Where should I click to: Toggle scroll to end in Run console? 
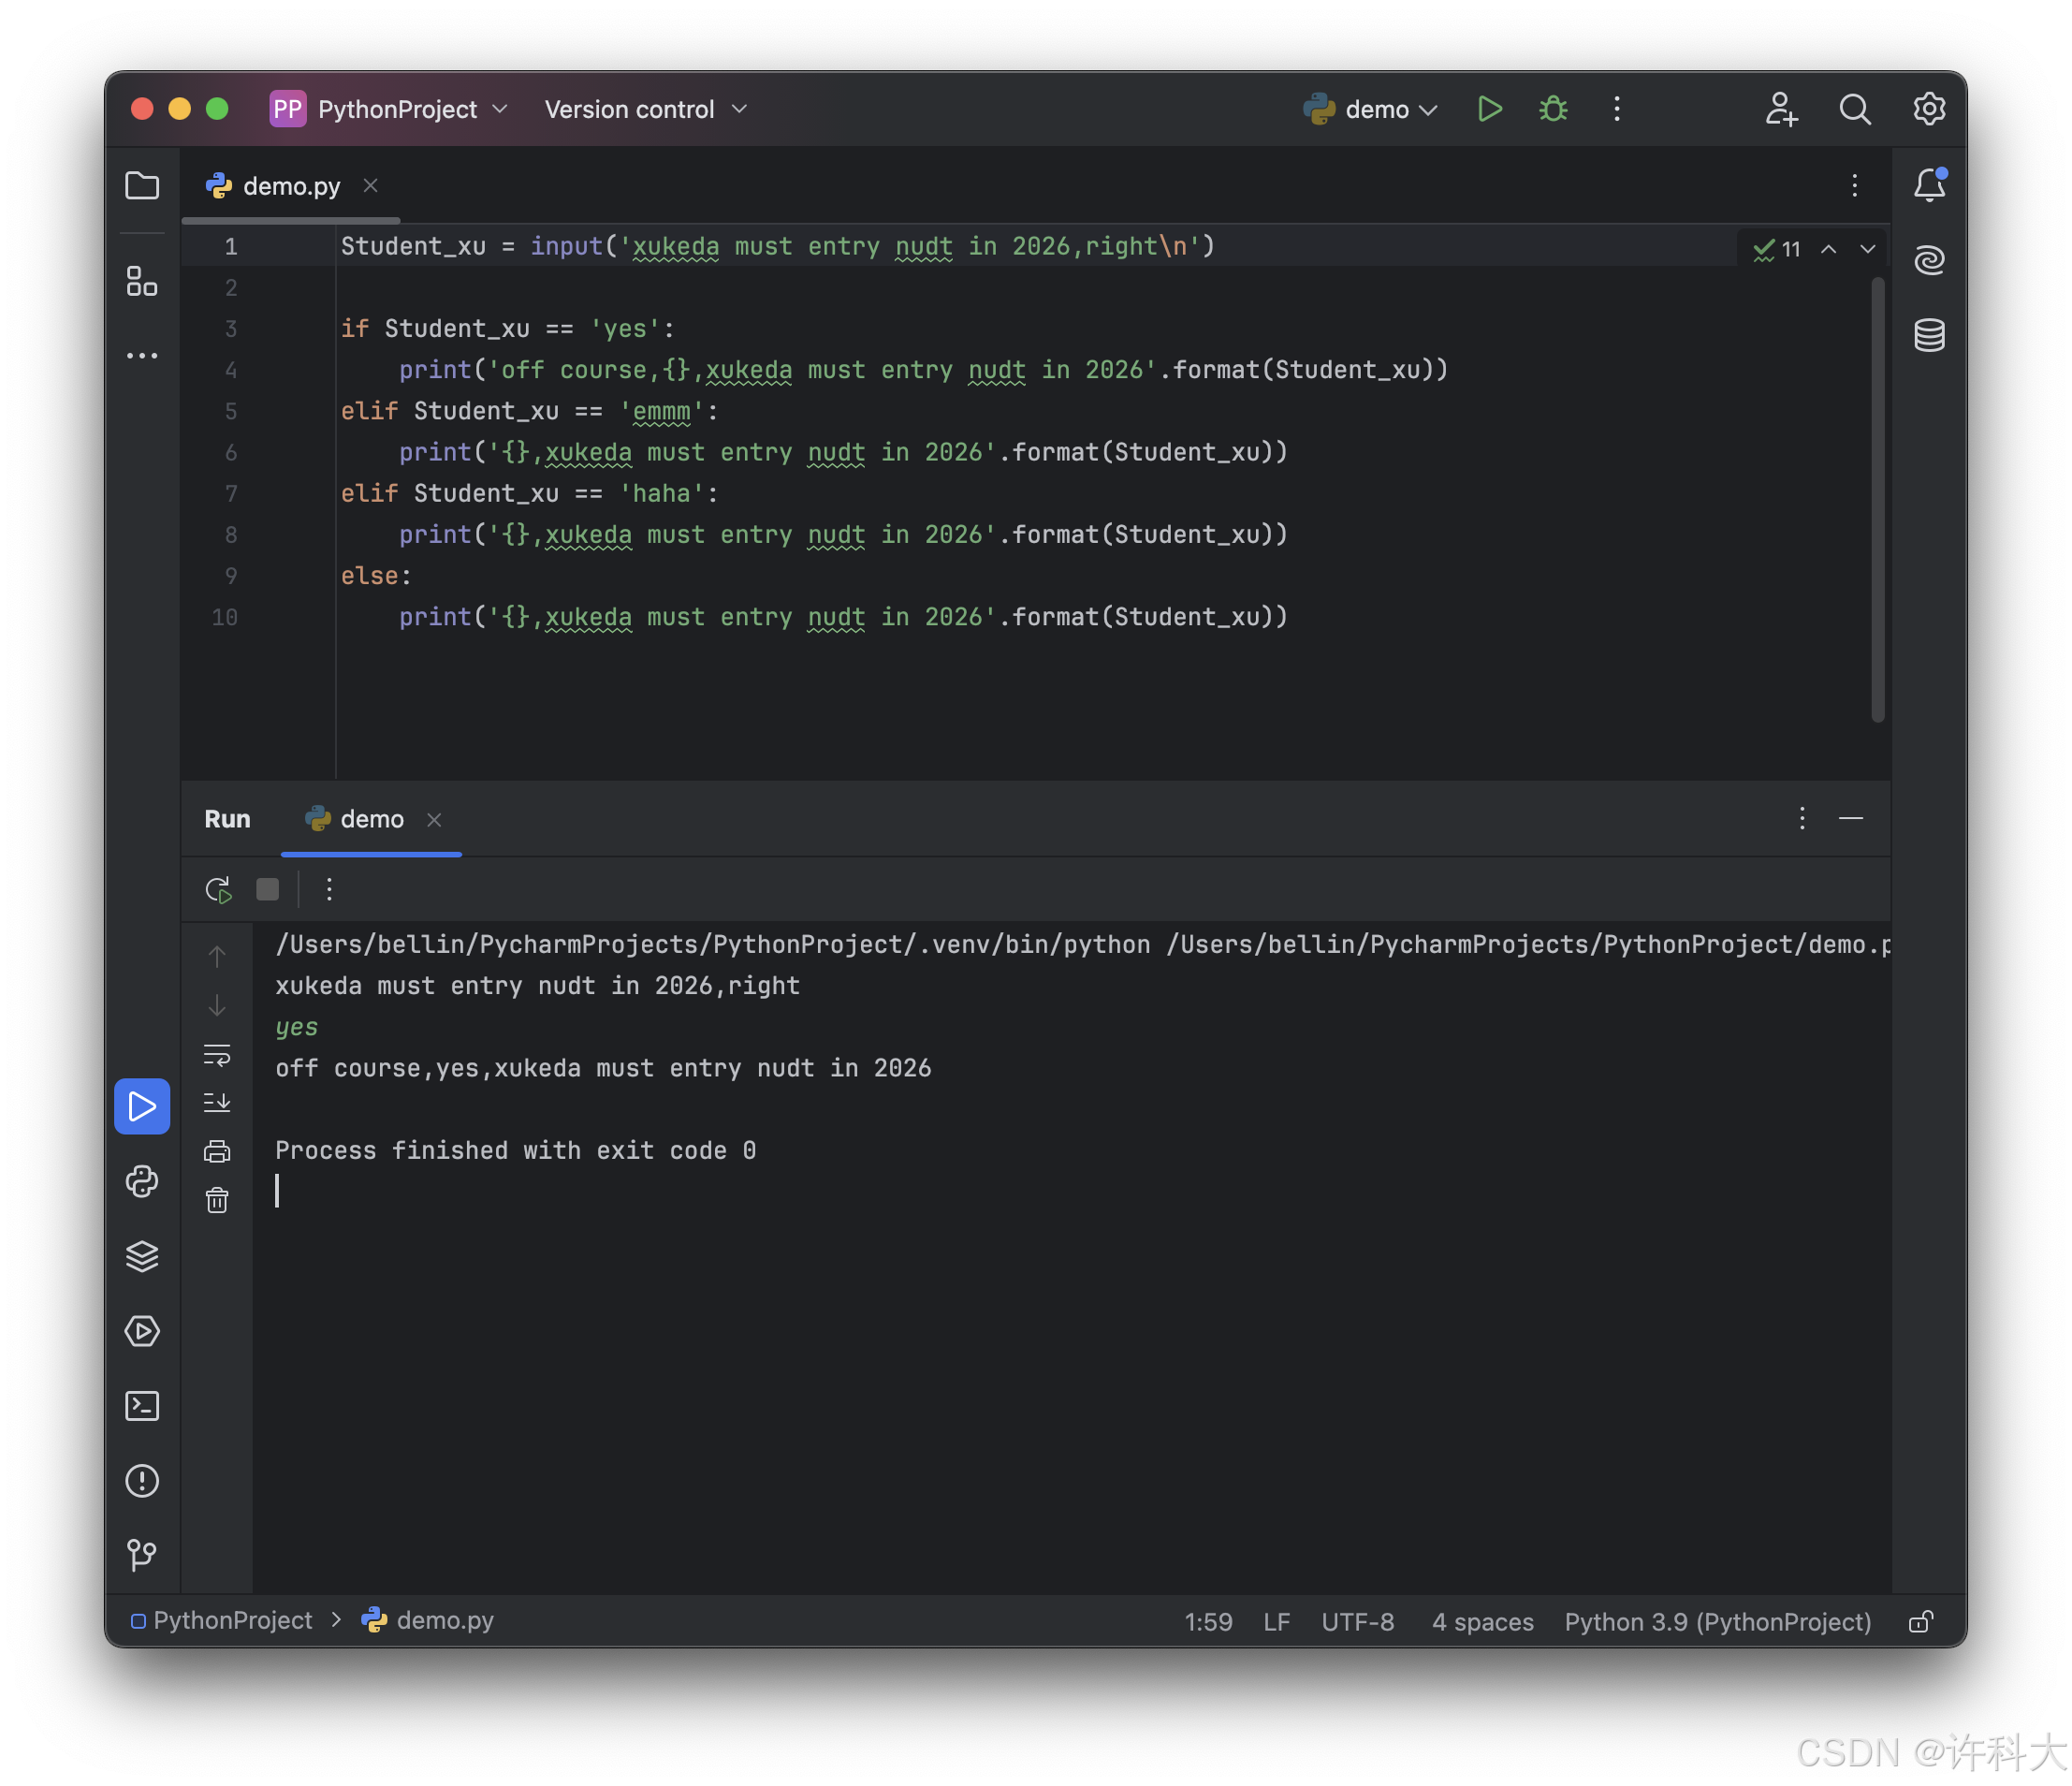point(217,1102)
